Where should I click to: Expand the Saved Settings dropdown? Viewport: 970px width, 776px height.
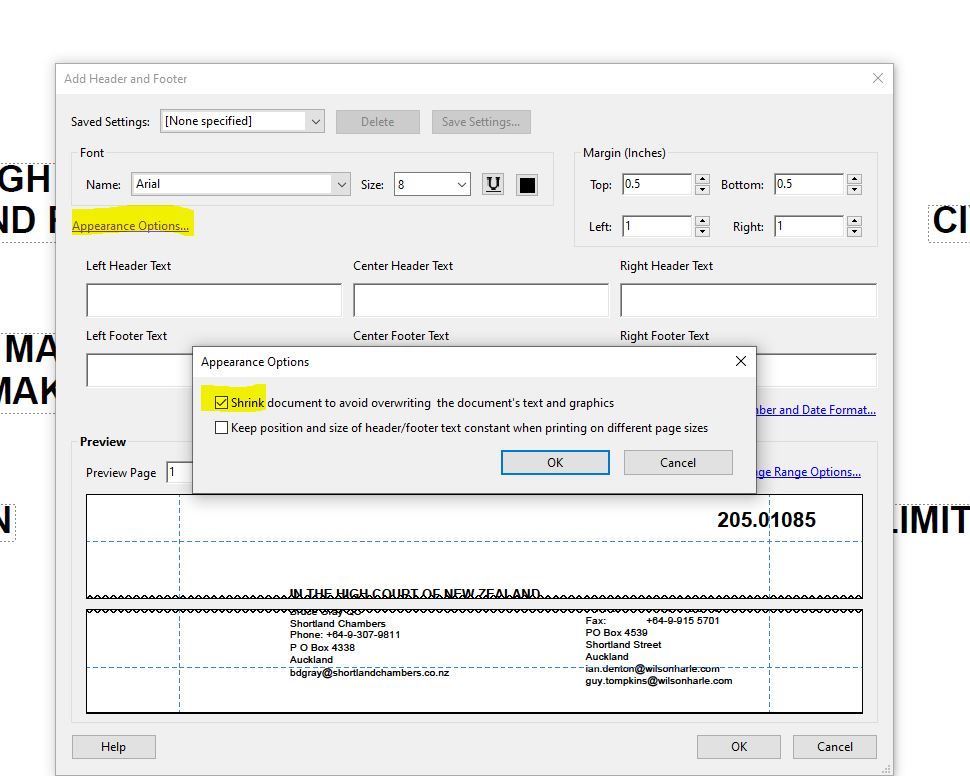[x=315, y=121]
